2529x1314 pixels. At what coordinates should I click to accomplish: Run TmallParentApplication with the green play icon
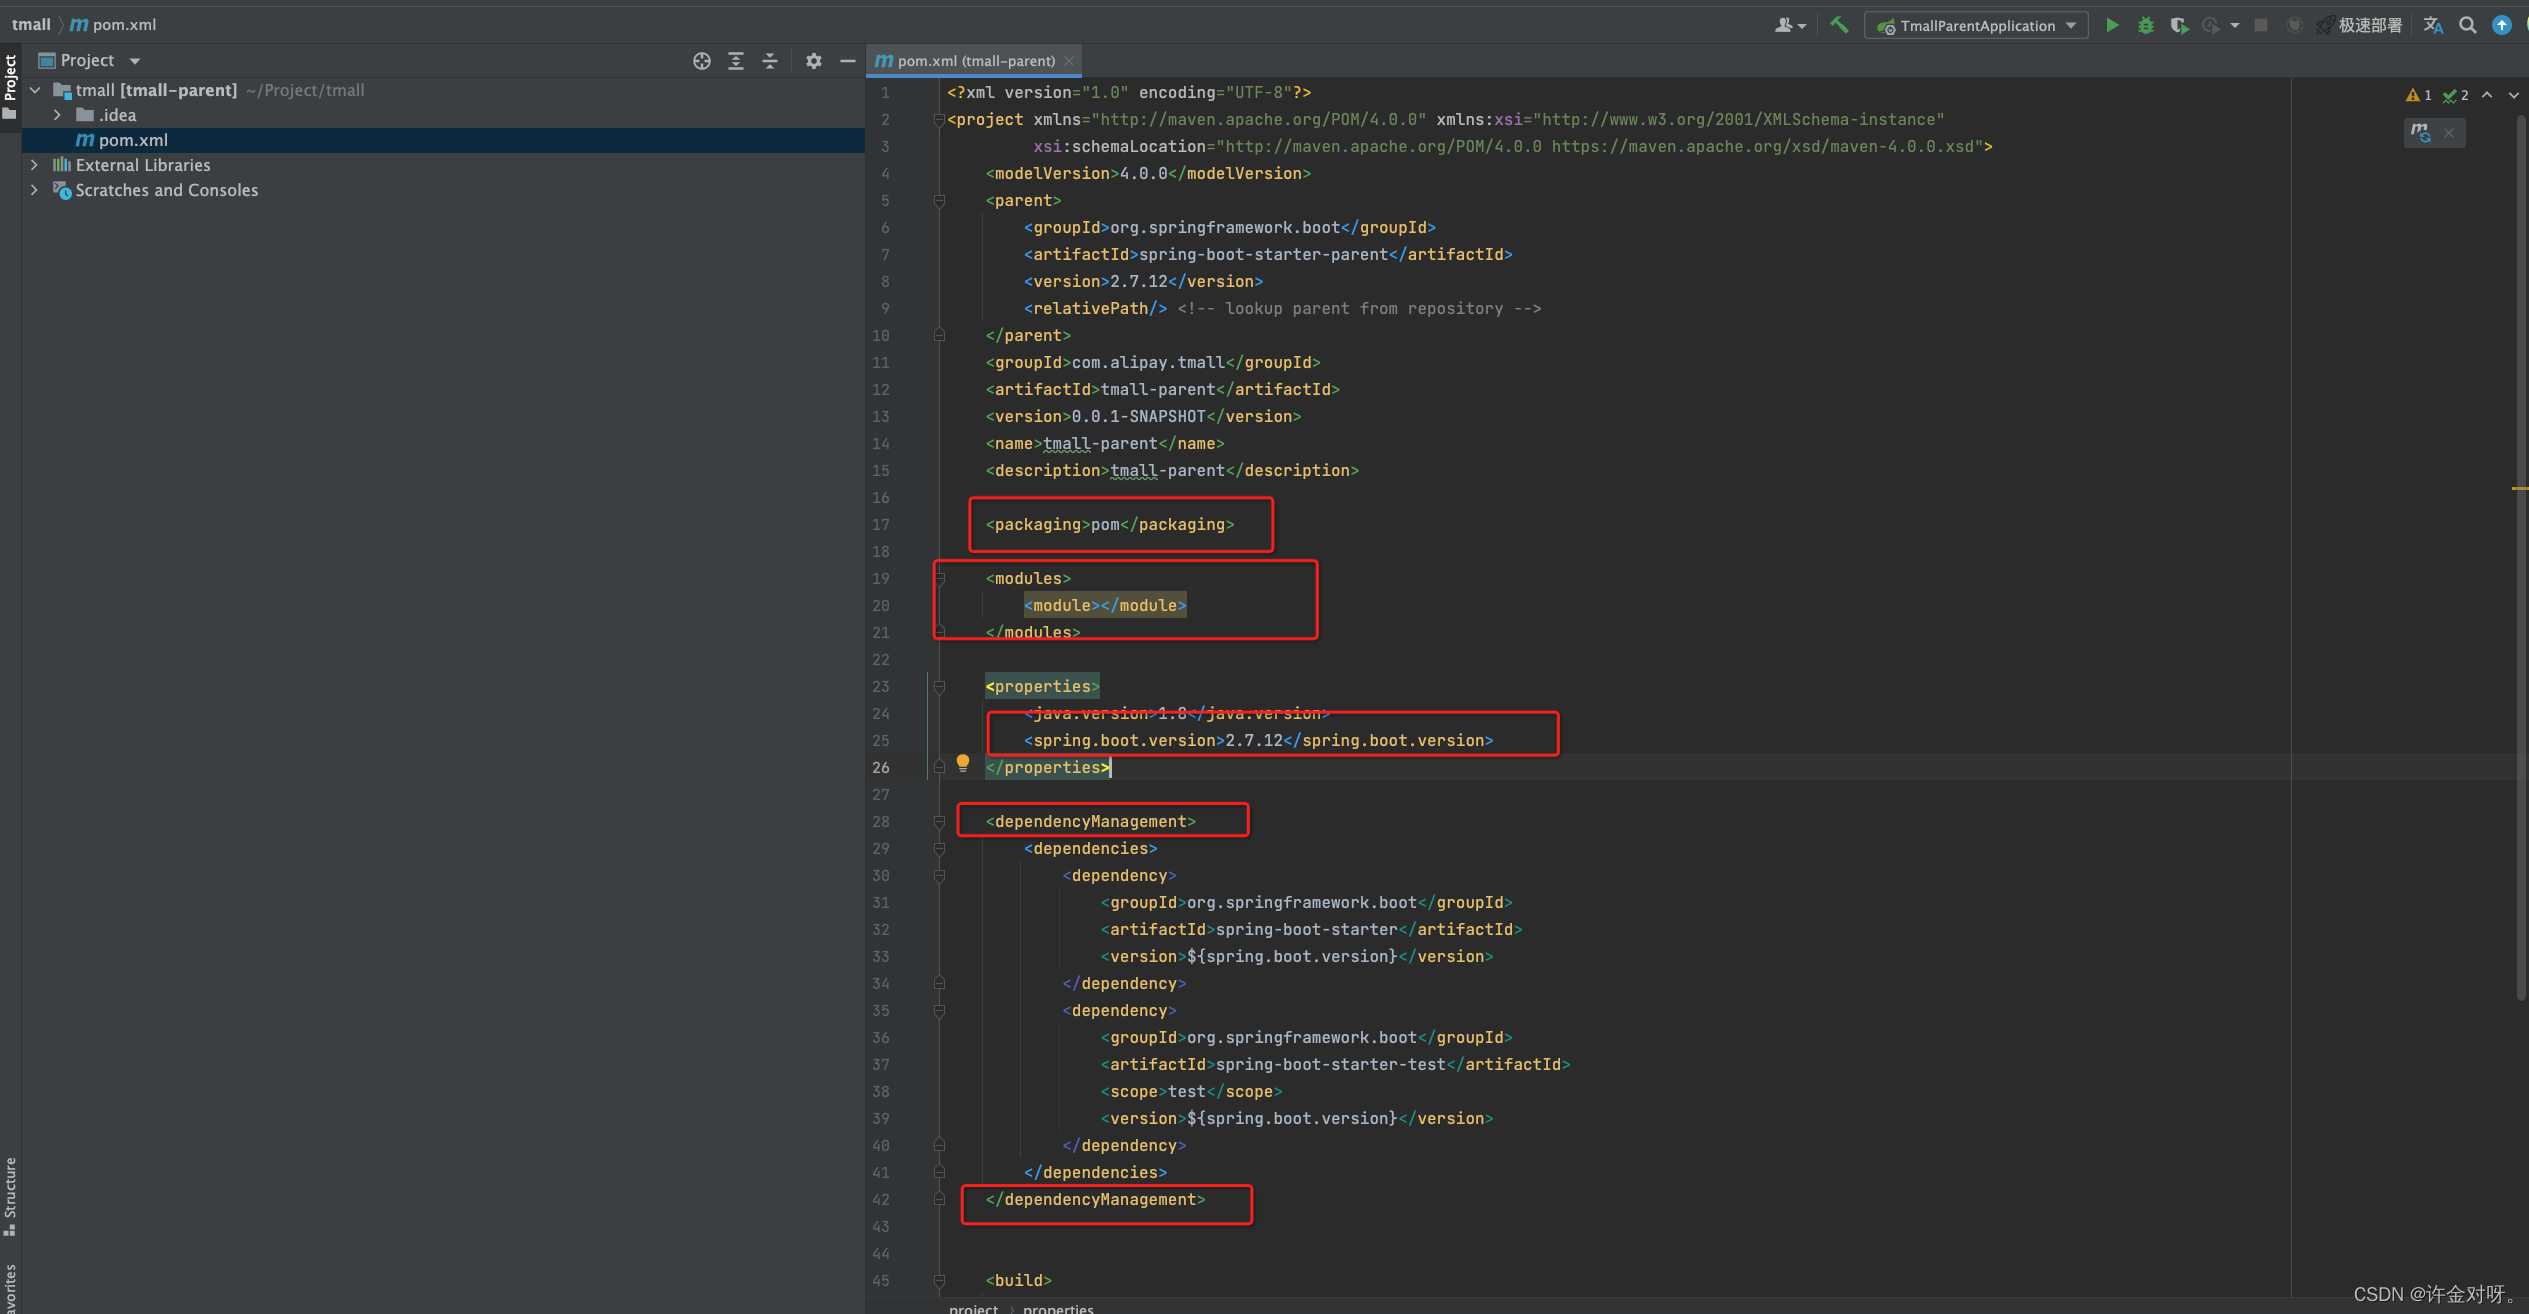(x=2112, y=25)
